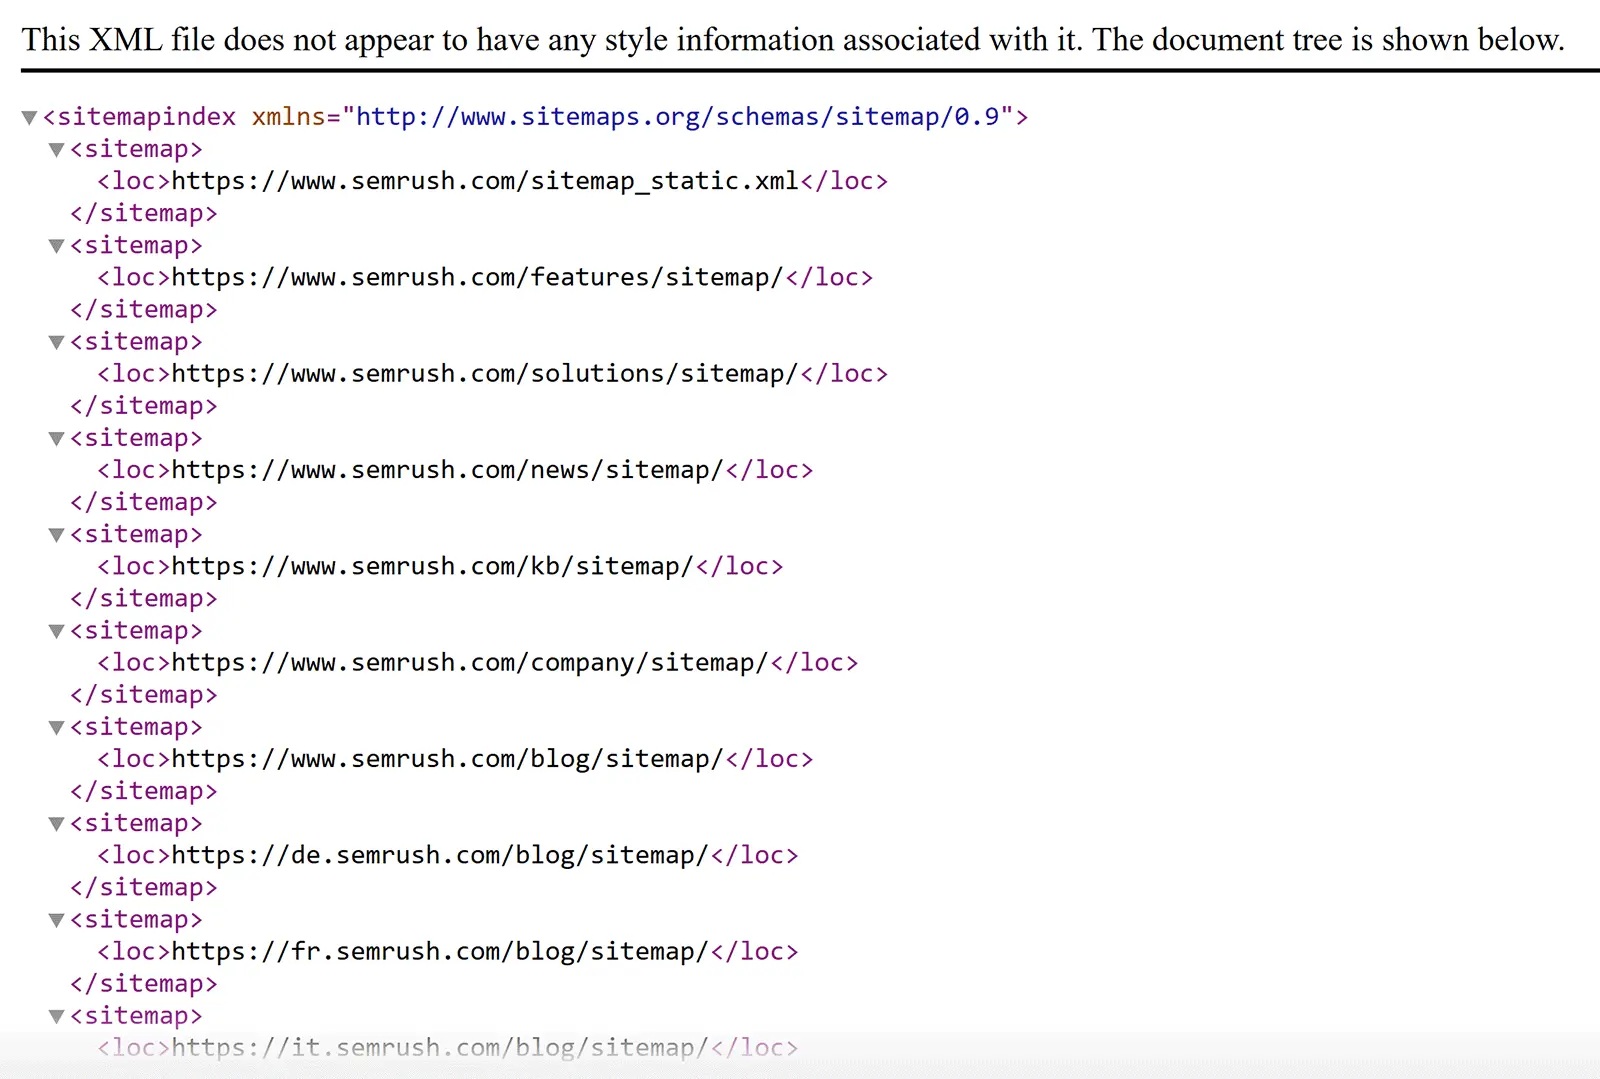
Task: Collapse the company sitemap entry
Action: click(x=56, y=630)
